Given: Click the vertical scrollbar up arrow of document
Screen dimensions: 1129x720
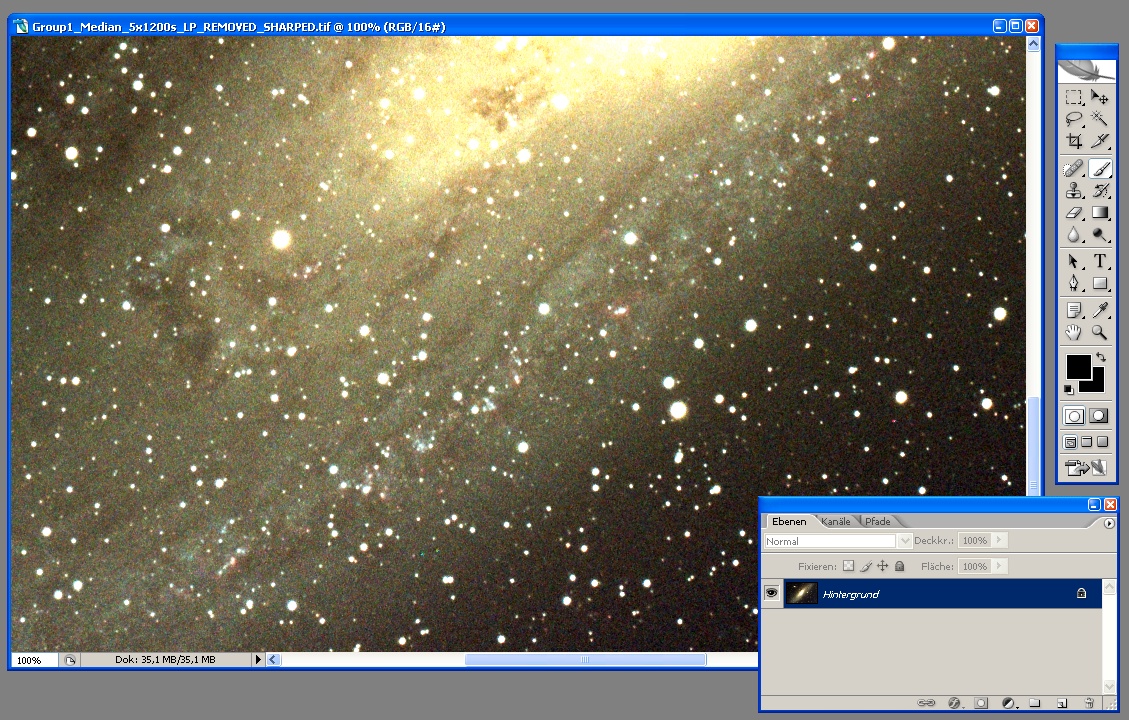Looking at the screenshot, I should tap(1033, 44).
